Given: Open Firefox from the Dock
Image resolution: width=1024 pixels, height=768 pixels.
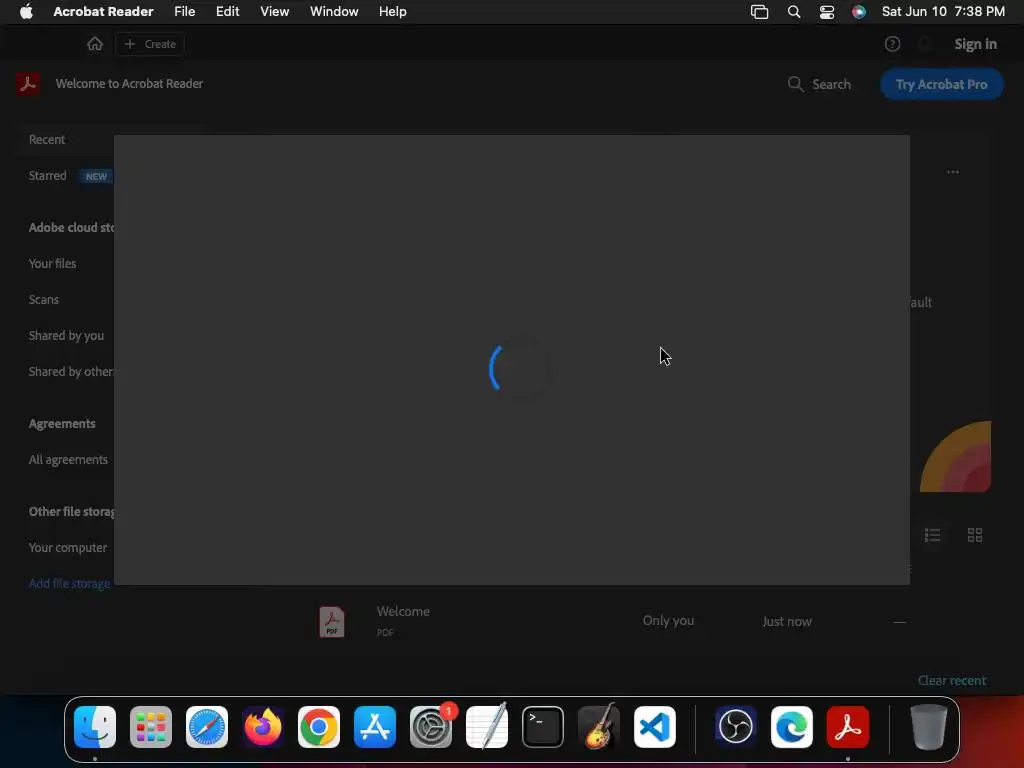Looking at the screenshot, I should tap(263, 727).
